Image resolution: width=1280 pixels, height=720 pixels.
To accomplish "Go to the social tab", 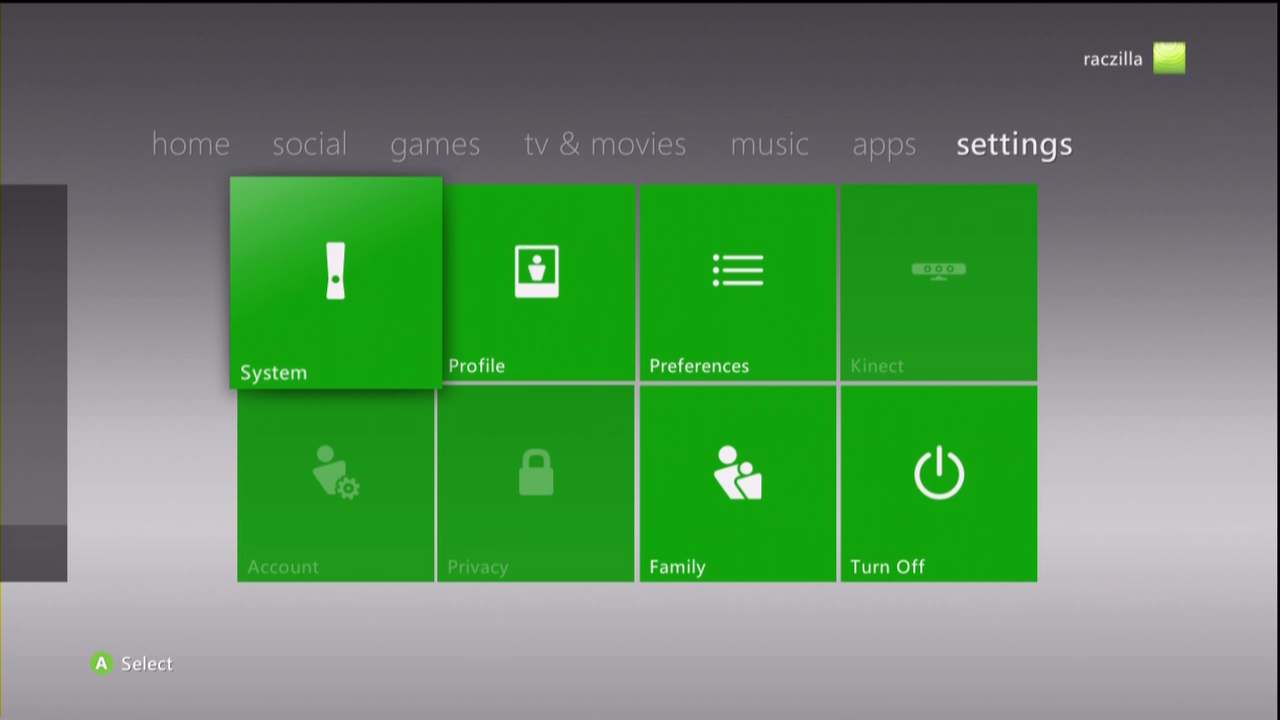I will tap(309, 144).
